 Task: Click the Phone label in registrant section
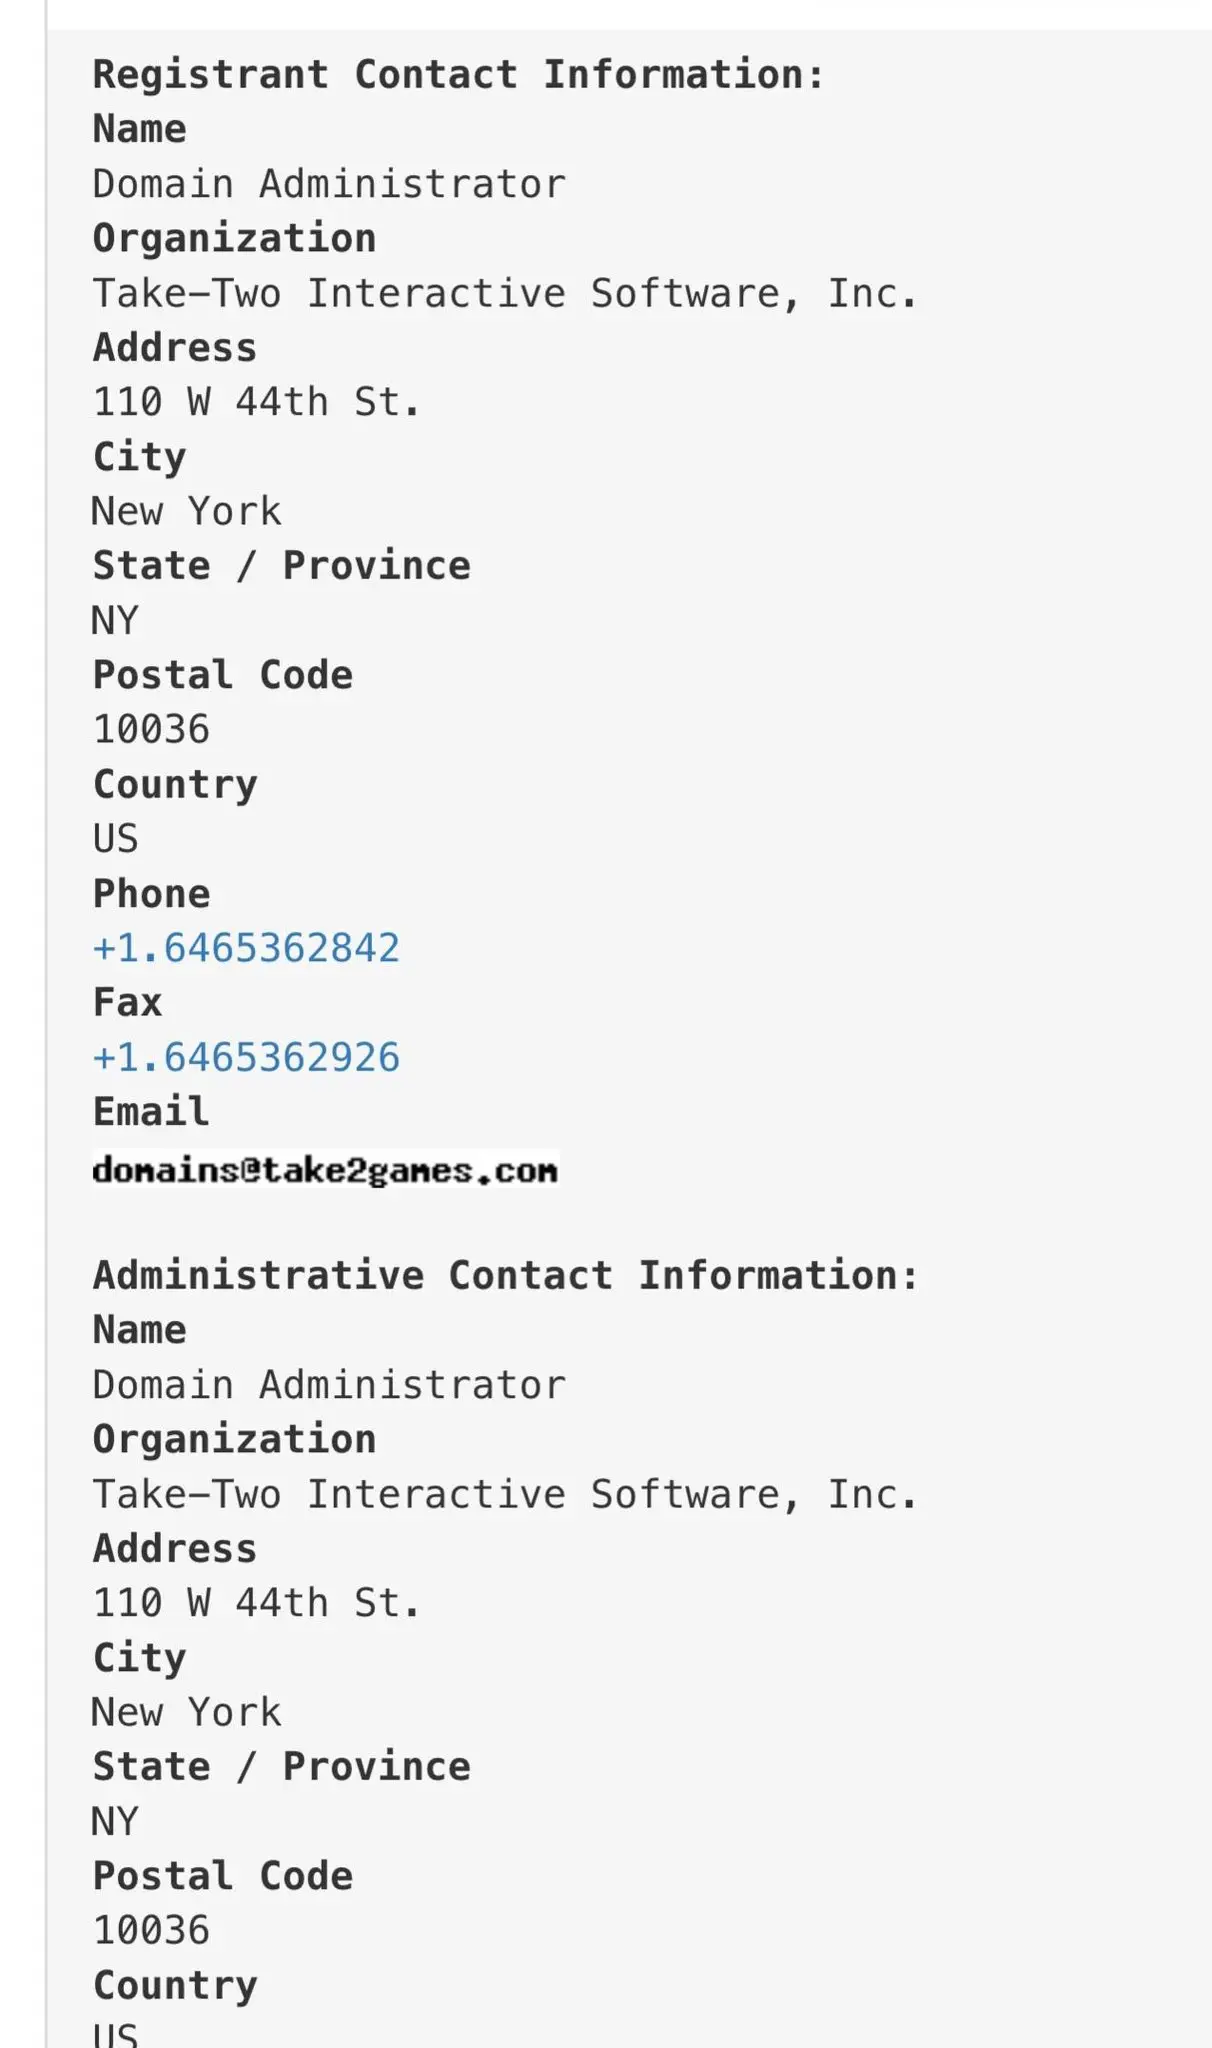click(x=151, y=894)
